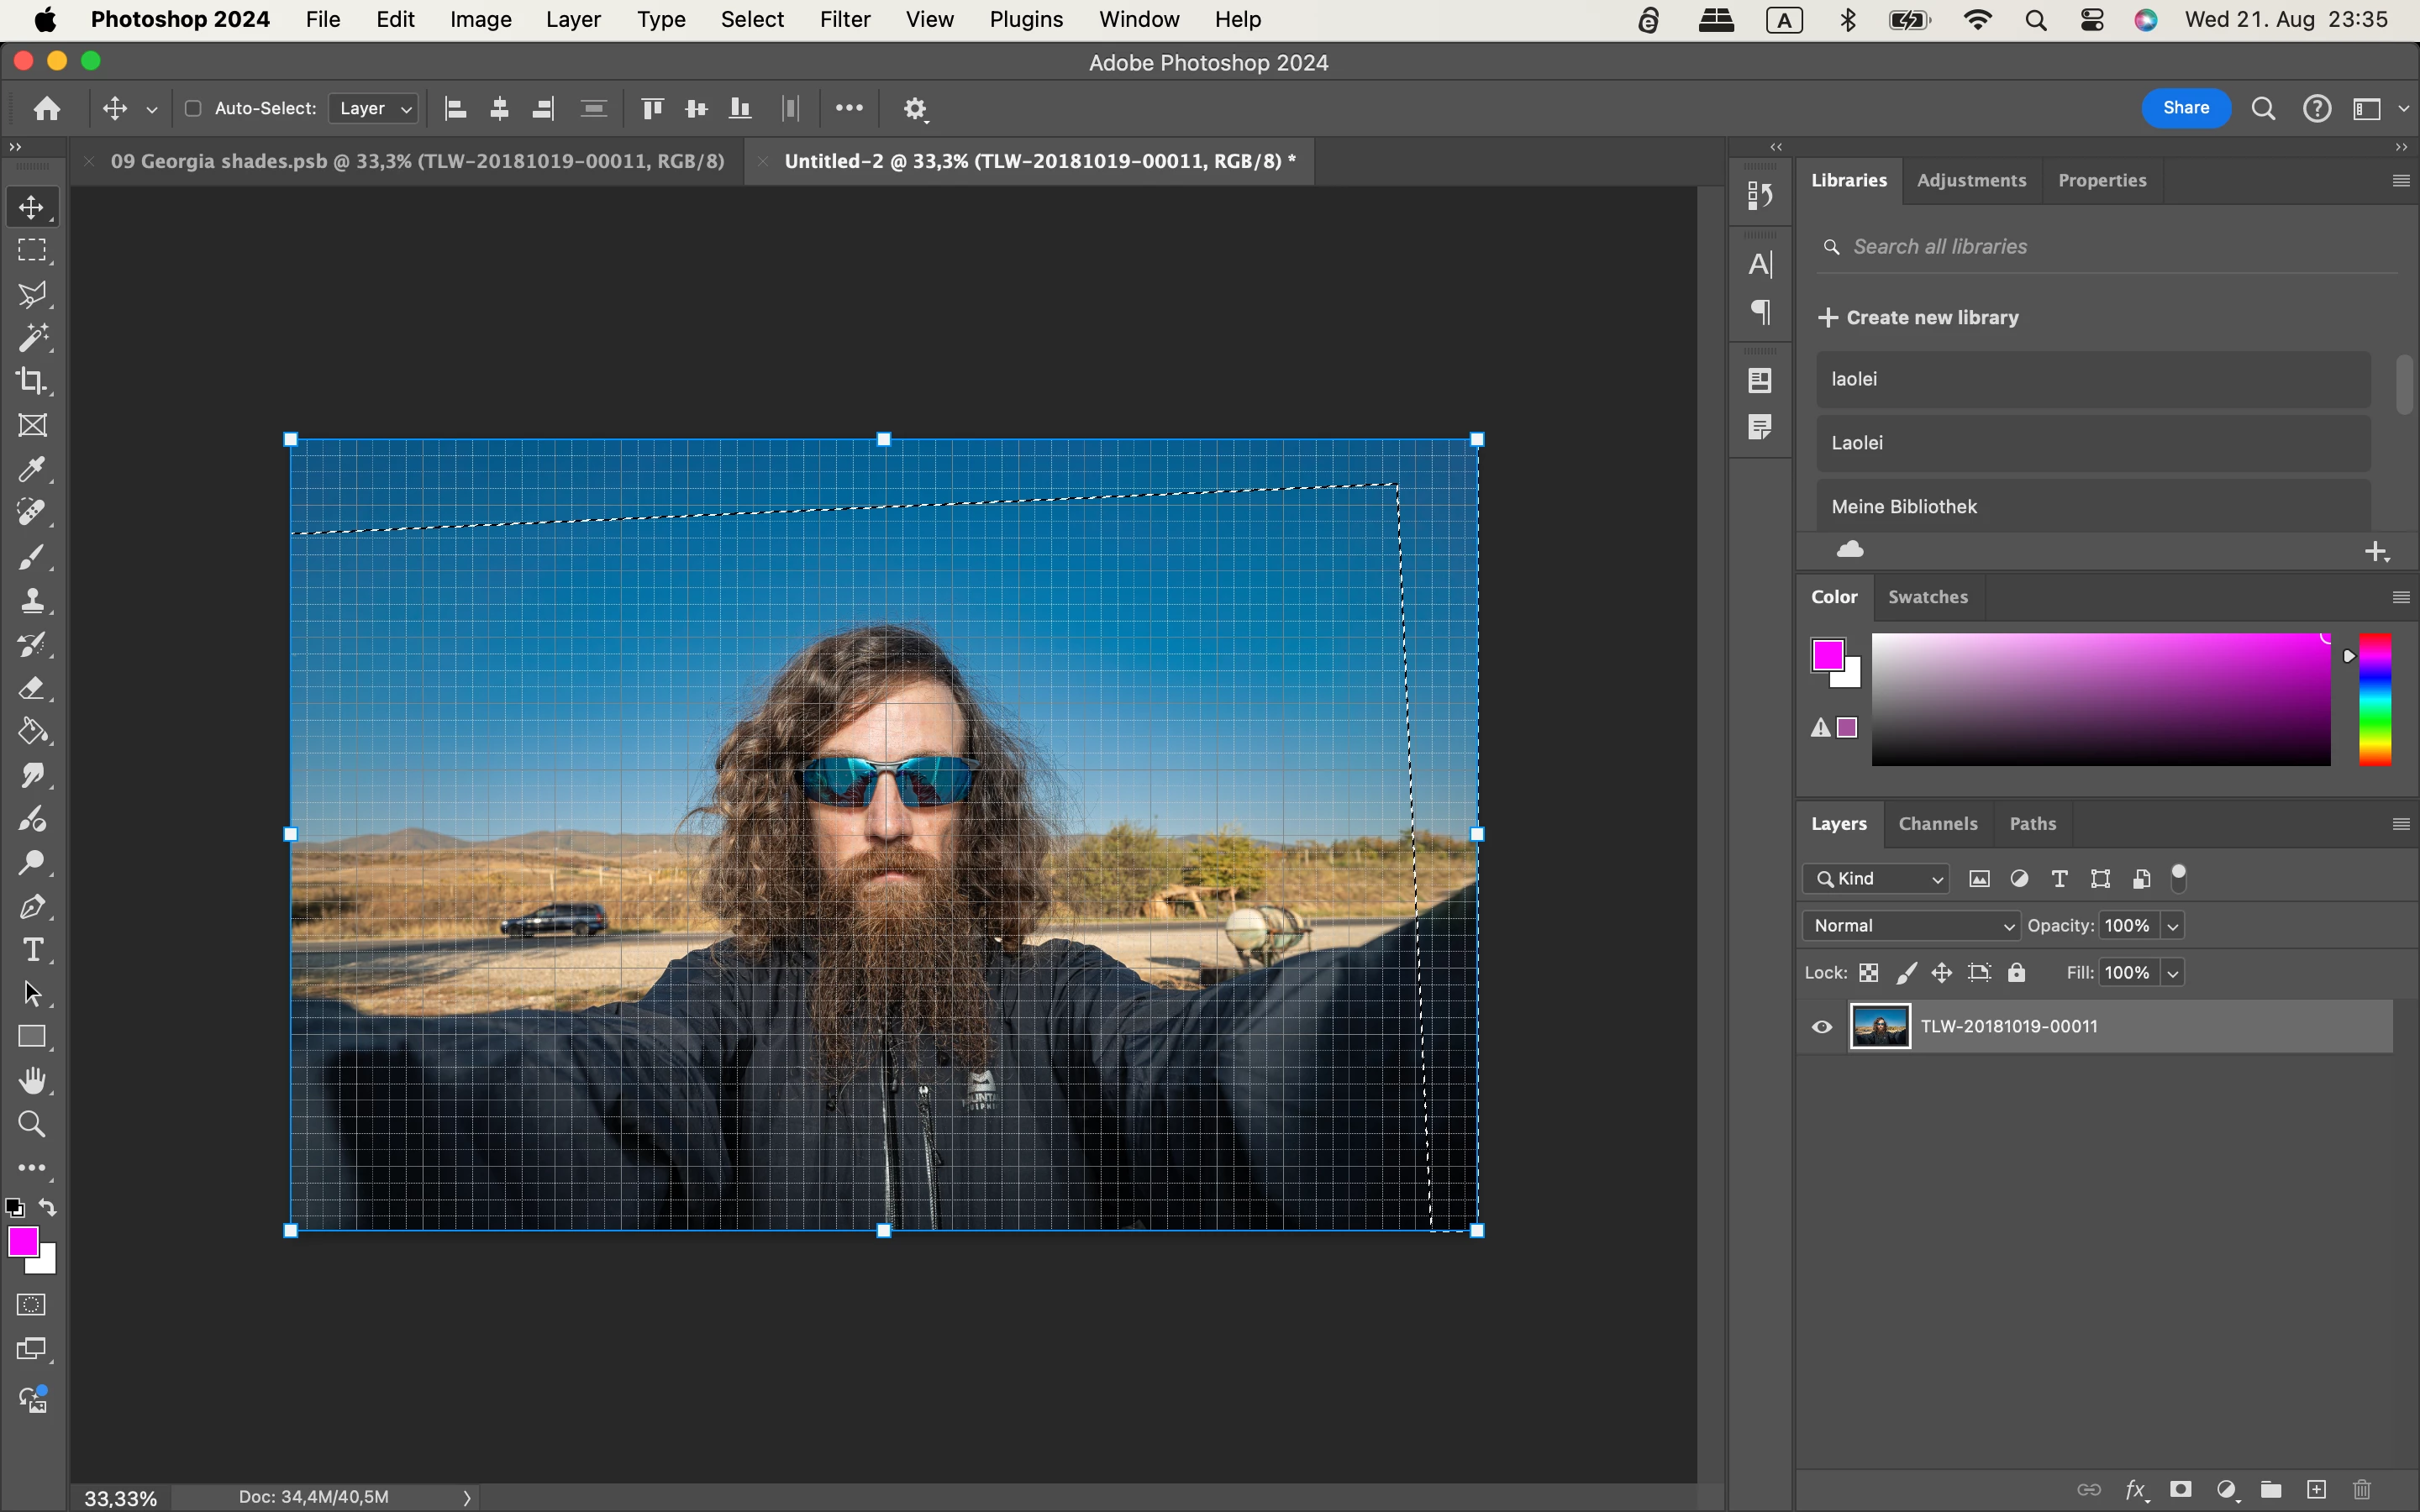Switch to the Channels tab
The height and width of the screenshot is (1512, 2420).
[1937, 824]
